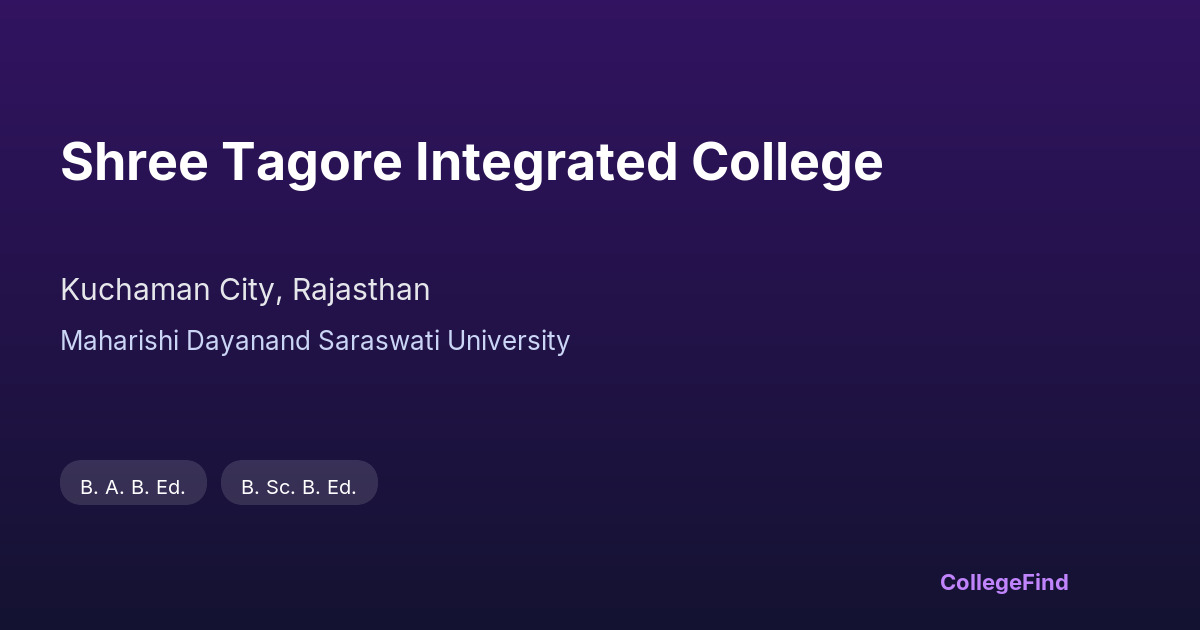Click the CollegeFind brand logo
Image resolution: width=1200 pixels, height=630 pixels.
pyautogui.click(x=1003, y=582)
